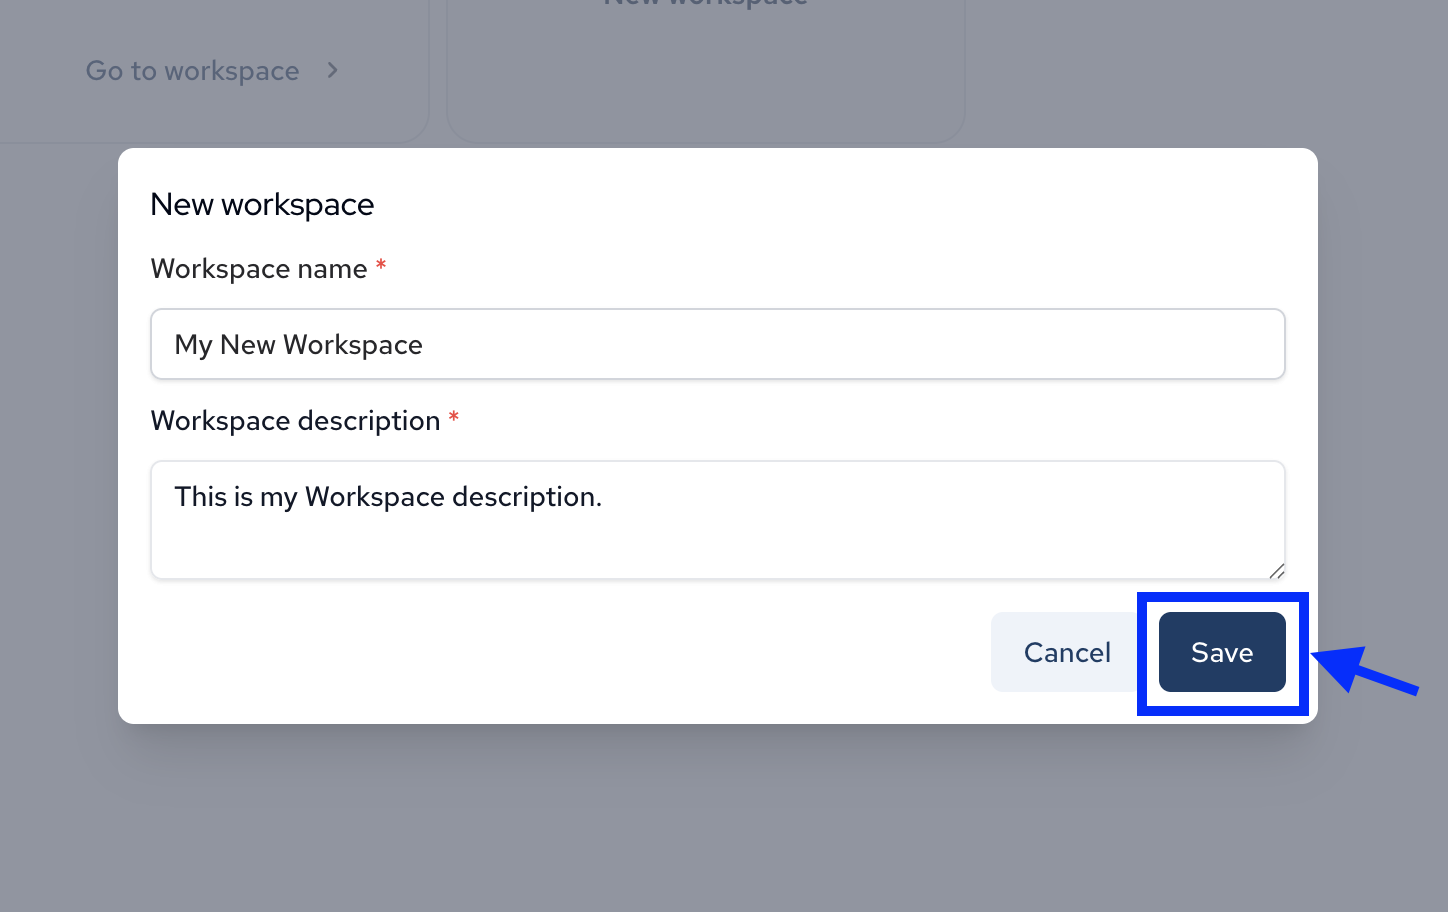Screen dimensions: 1448x912
Task: Click the red asterisk beside Workspace name
Action: (381, 266)
